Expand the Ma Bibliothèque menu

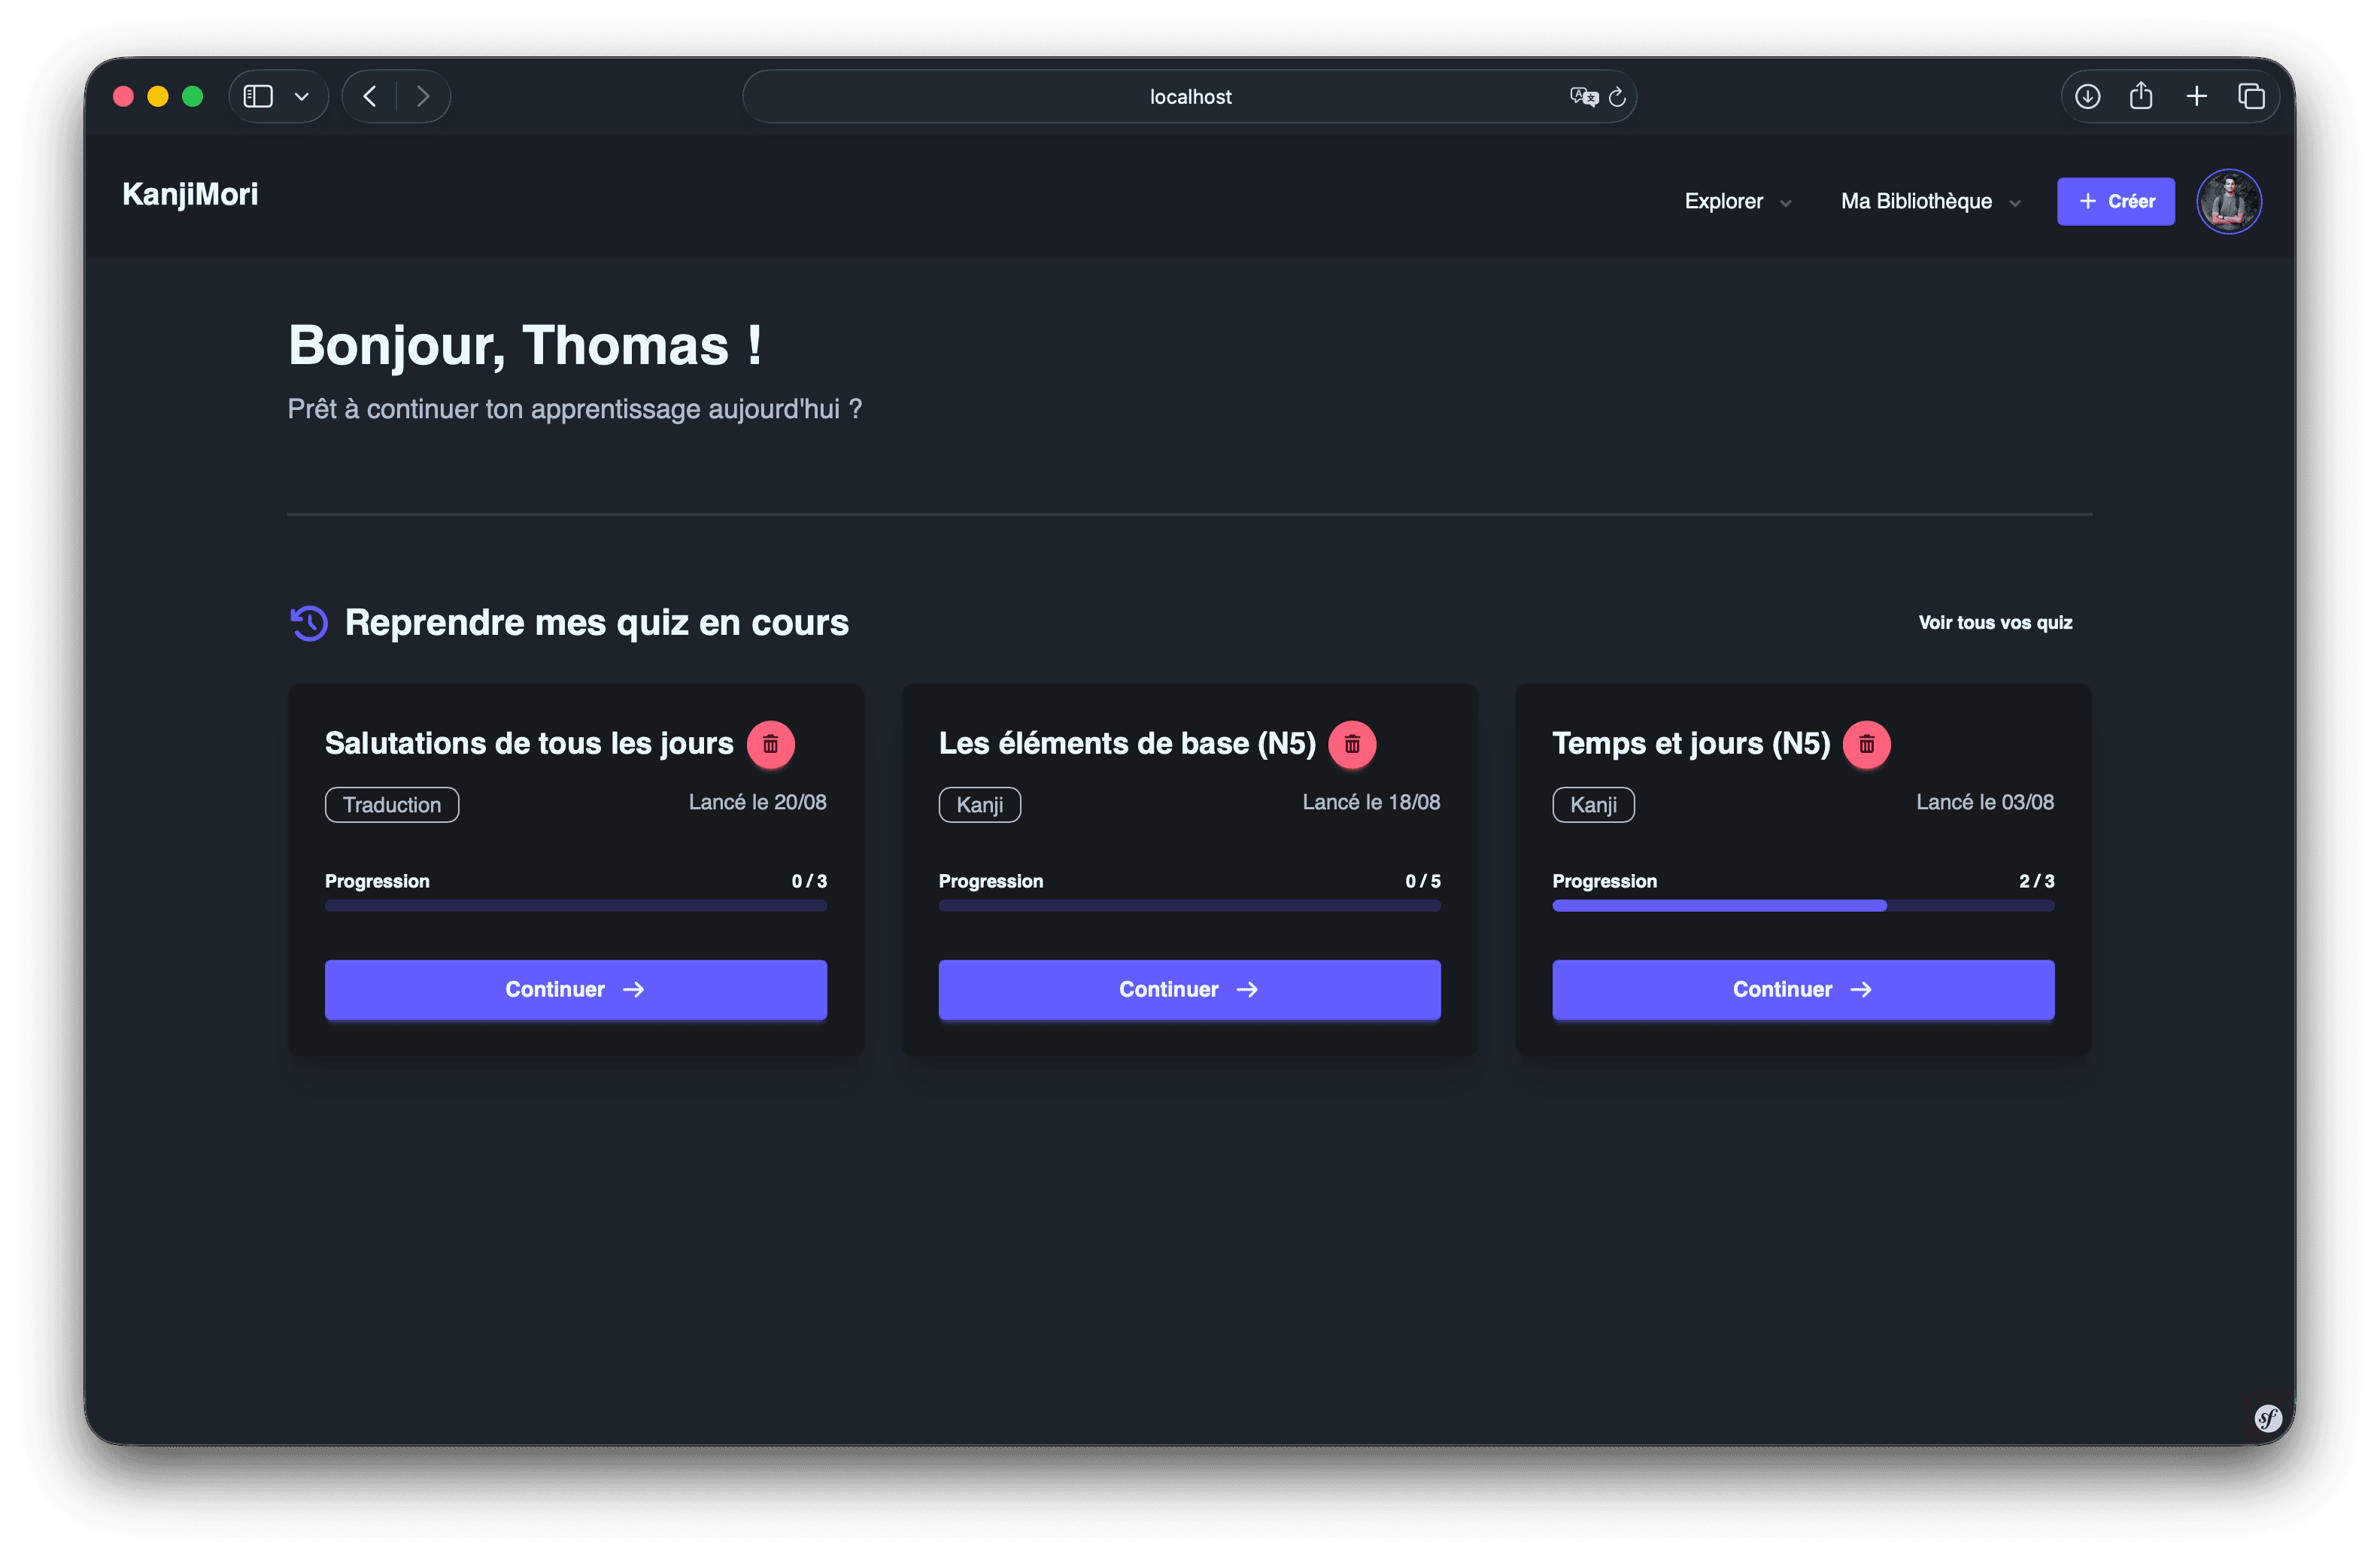click(x=1930, y=201)
